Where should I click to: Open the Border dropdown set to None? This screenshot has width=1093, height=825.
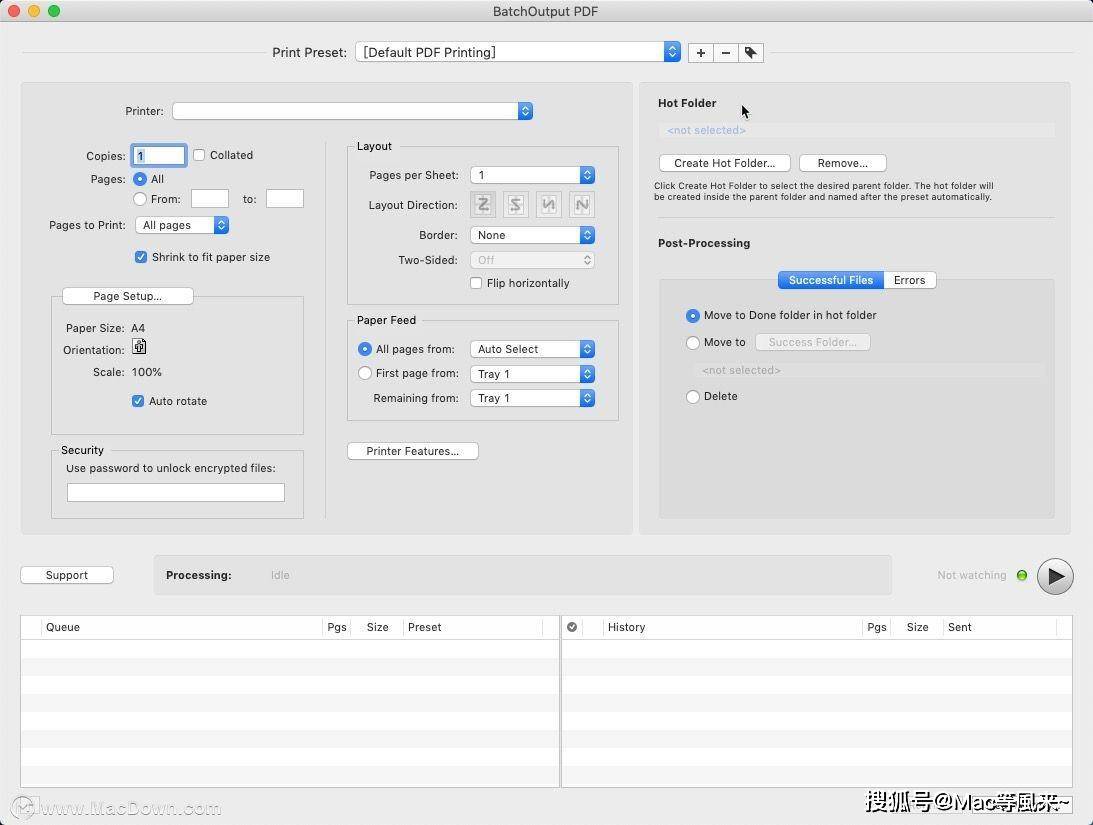[x=532, y=235]
